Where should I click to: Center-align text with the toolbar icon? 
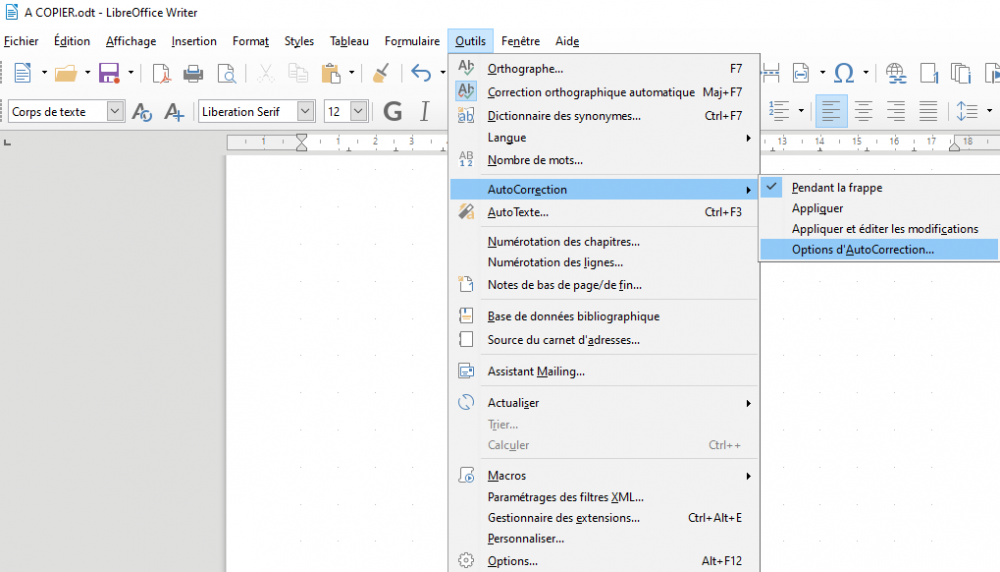(863, 111)
